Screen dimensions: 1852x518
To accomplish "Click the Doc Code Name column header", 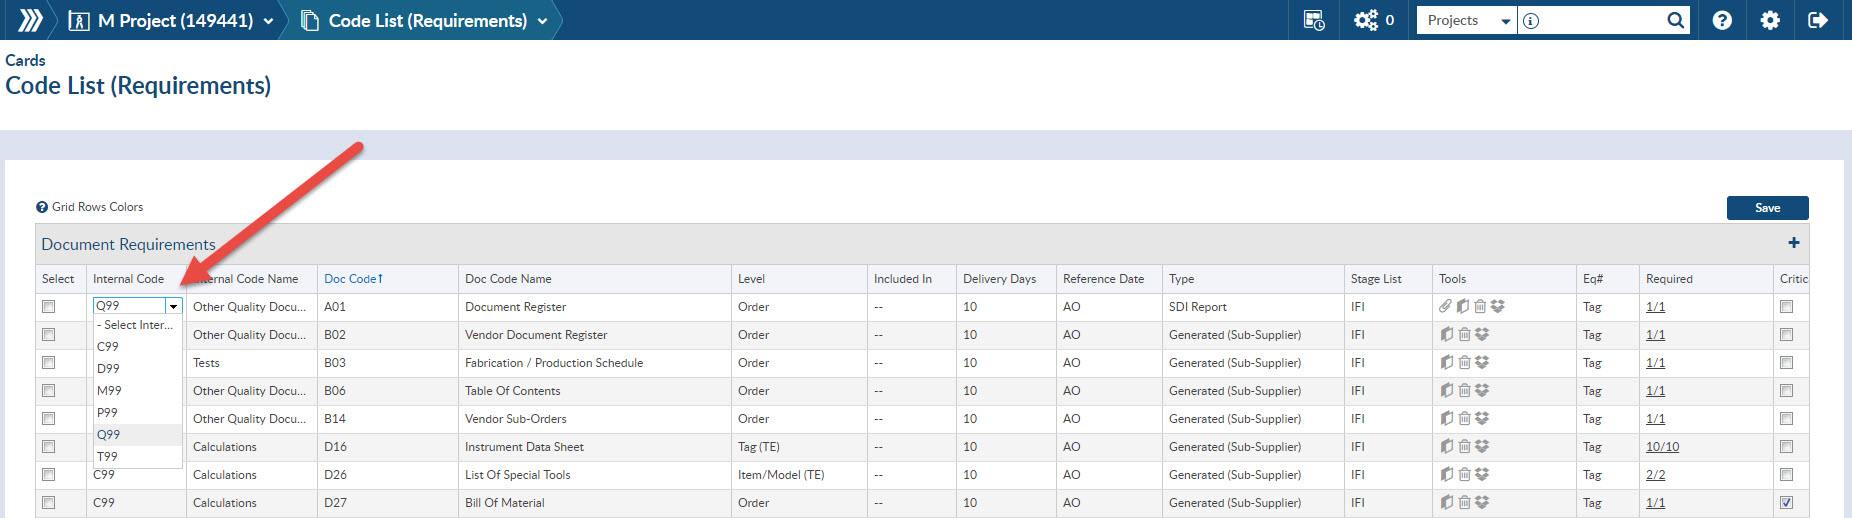I will coord(508,279).
